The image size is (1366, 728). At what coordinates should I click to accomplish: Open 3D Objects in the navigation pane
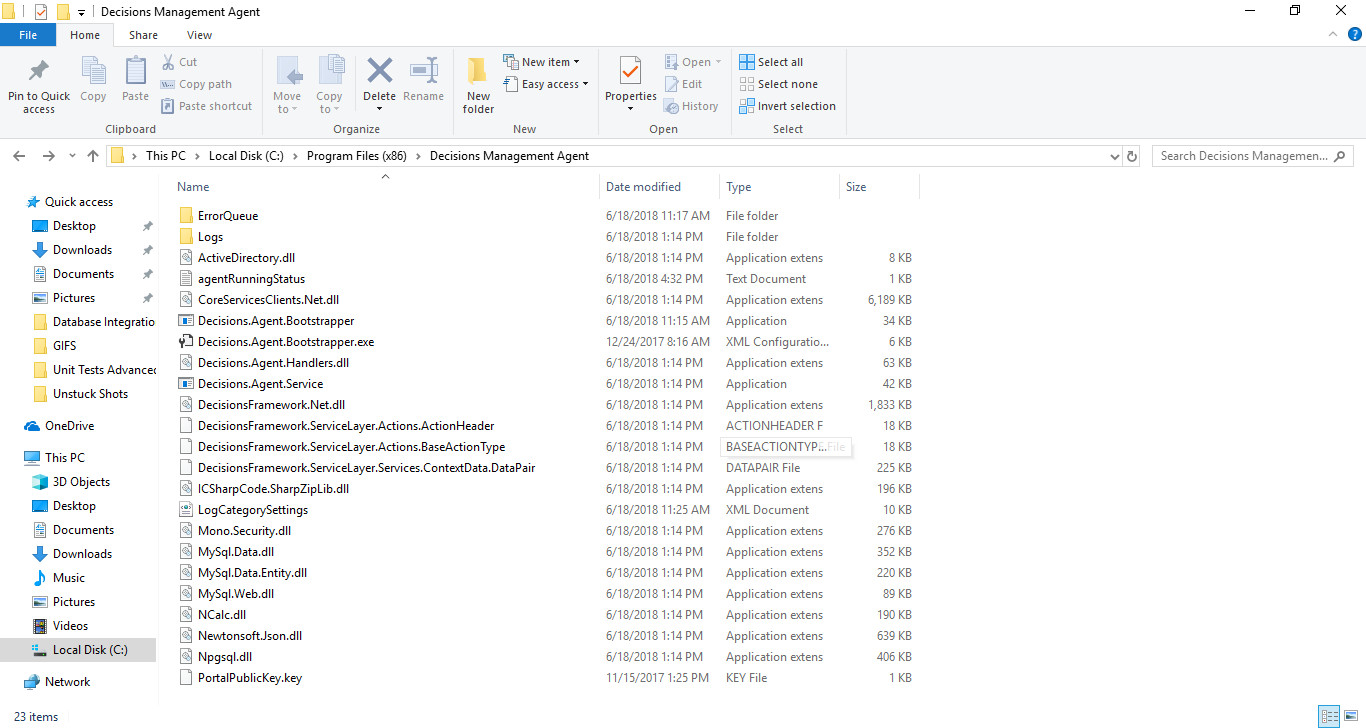pos(81,482)
